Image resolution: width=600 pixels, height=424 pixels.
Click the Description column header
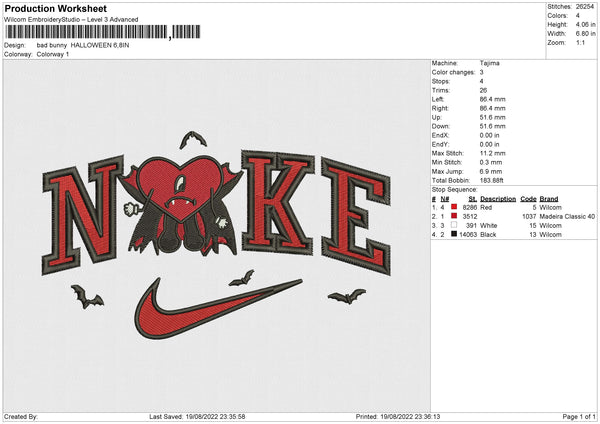point(498,199)
